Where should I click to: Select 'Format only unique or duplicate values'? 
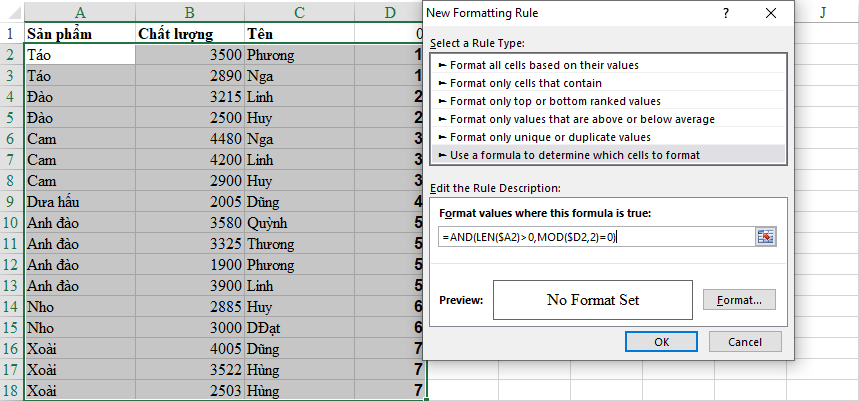pyautogui.click(x=608, y=137)
